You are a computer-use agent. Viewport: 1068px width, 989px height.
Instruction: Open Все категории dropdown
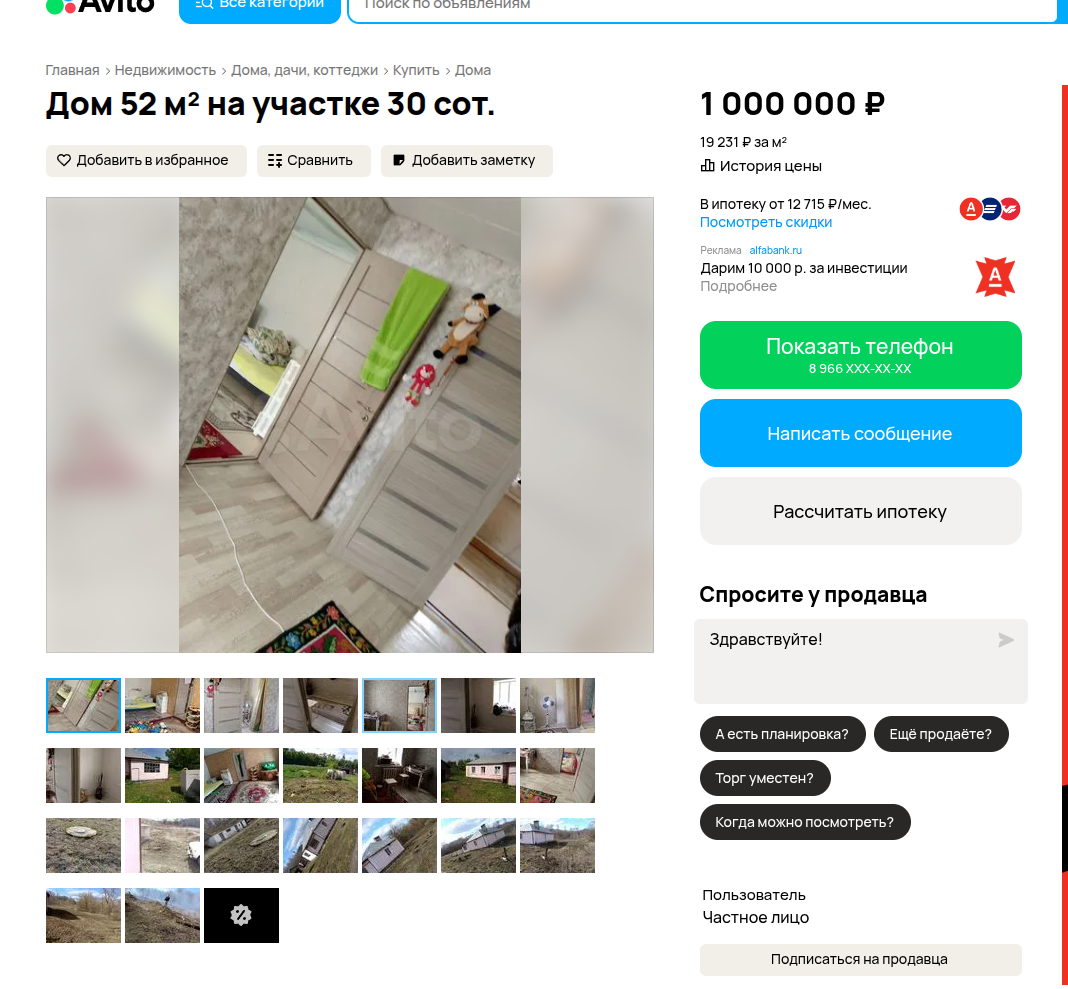pos(260,7)
